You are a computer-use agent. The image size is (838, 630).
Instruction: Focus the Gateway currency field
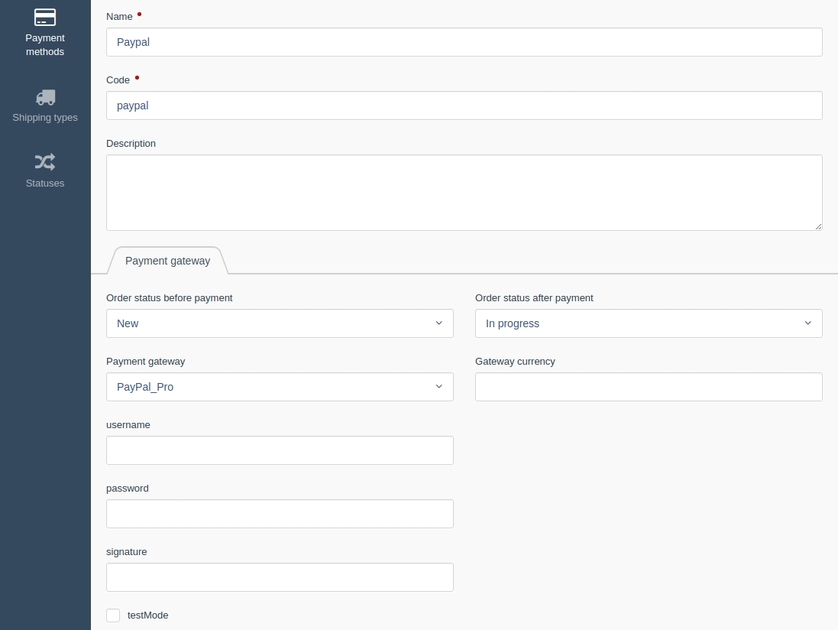pyautogui.click(x=648, y=387)
